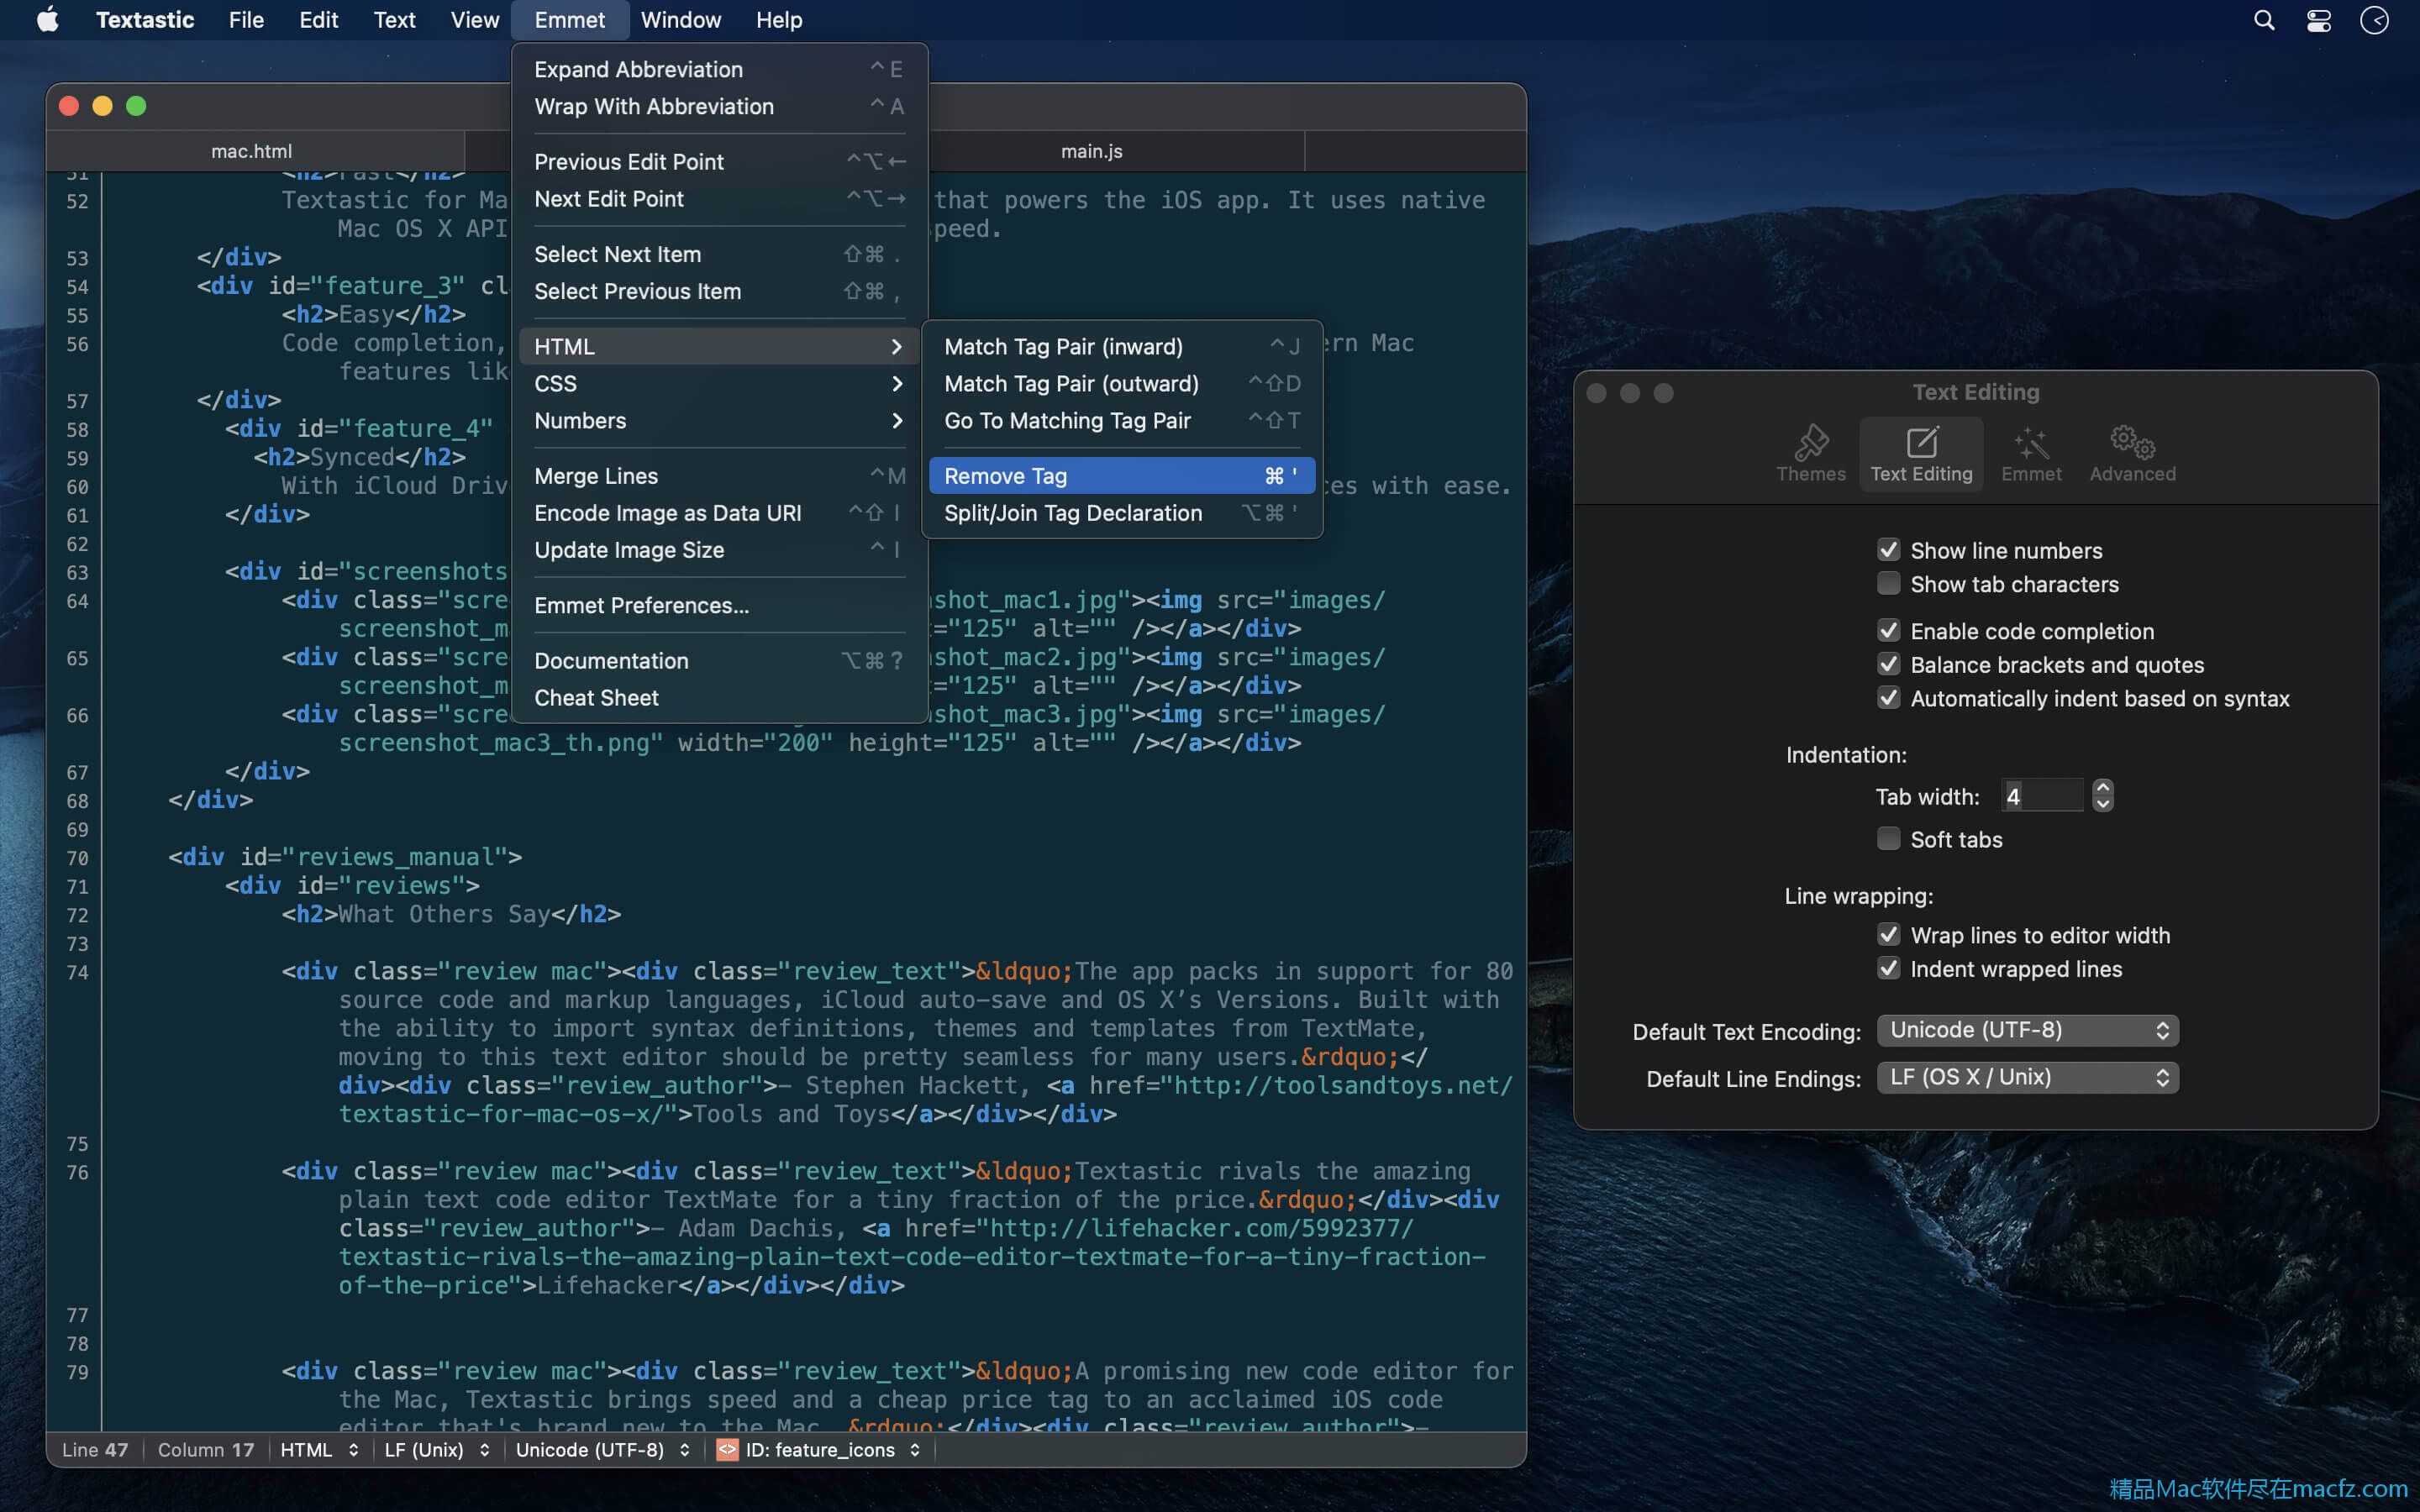Toggle Show tab characters checkbox

(x=1887, y=585)
